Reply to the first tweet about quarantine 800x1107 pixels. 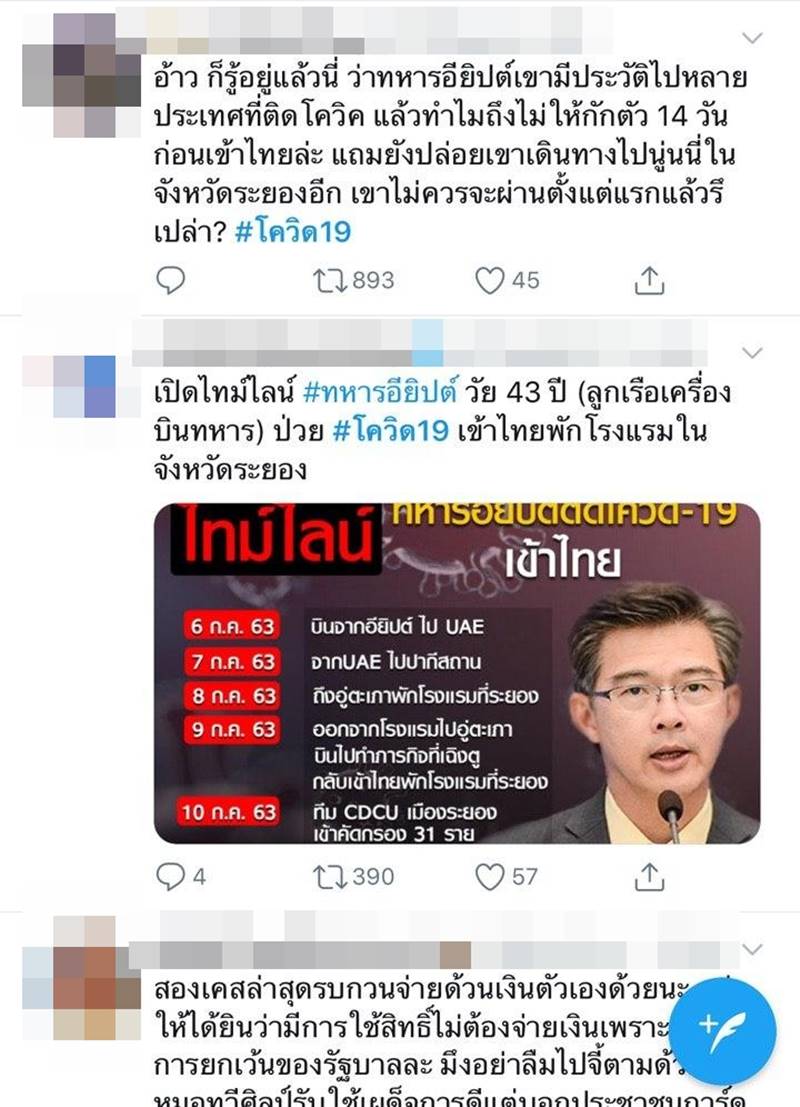coord(170,281)
